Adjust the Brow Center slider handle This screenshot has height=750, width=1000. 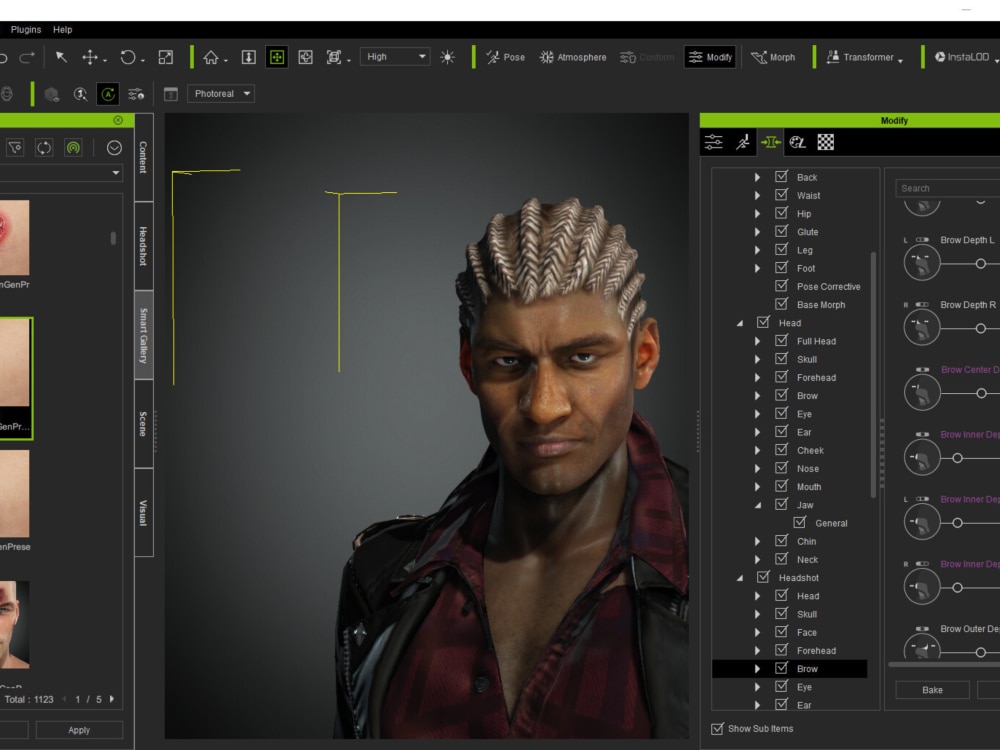pyautogui.click(x=982, y=393)
